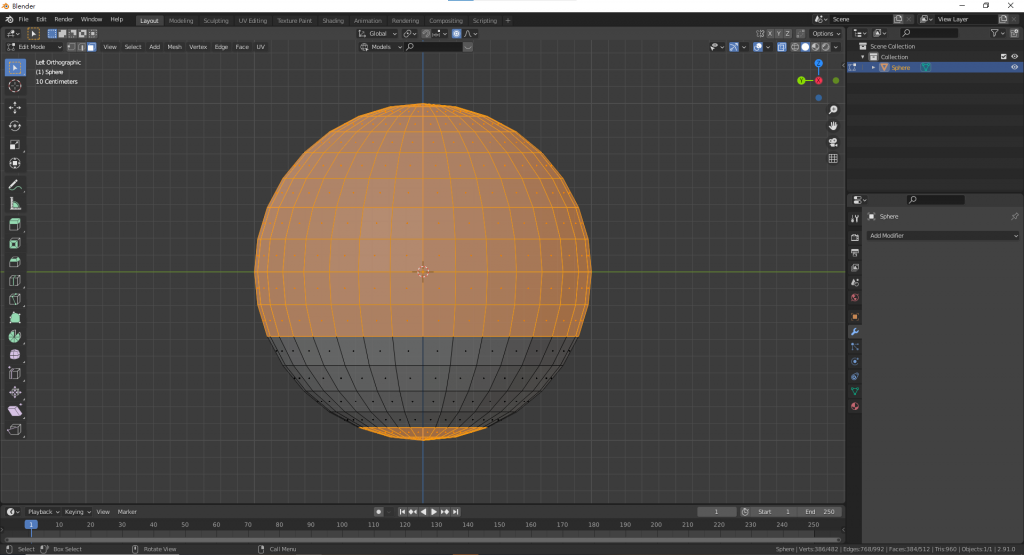The height and width of the screenshot is (555, 1024).
Task: Open the Add Modifier dropdown
Action: click(x=942, y=236)
